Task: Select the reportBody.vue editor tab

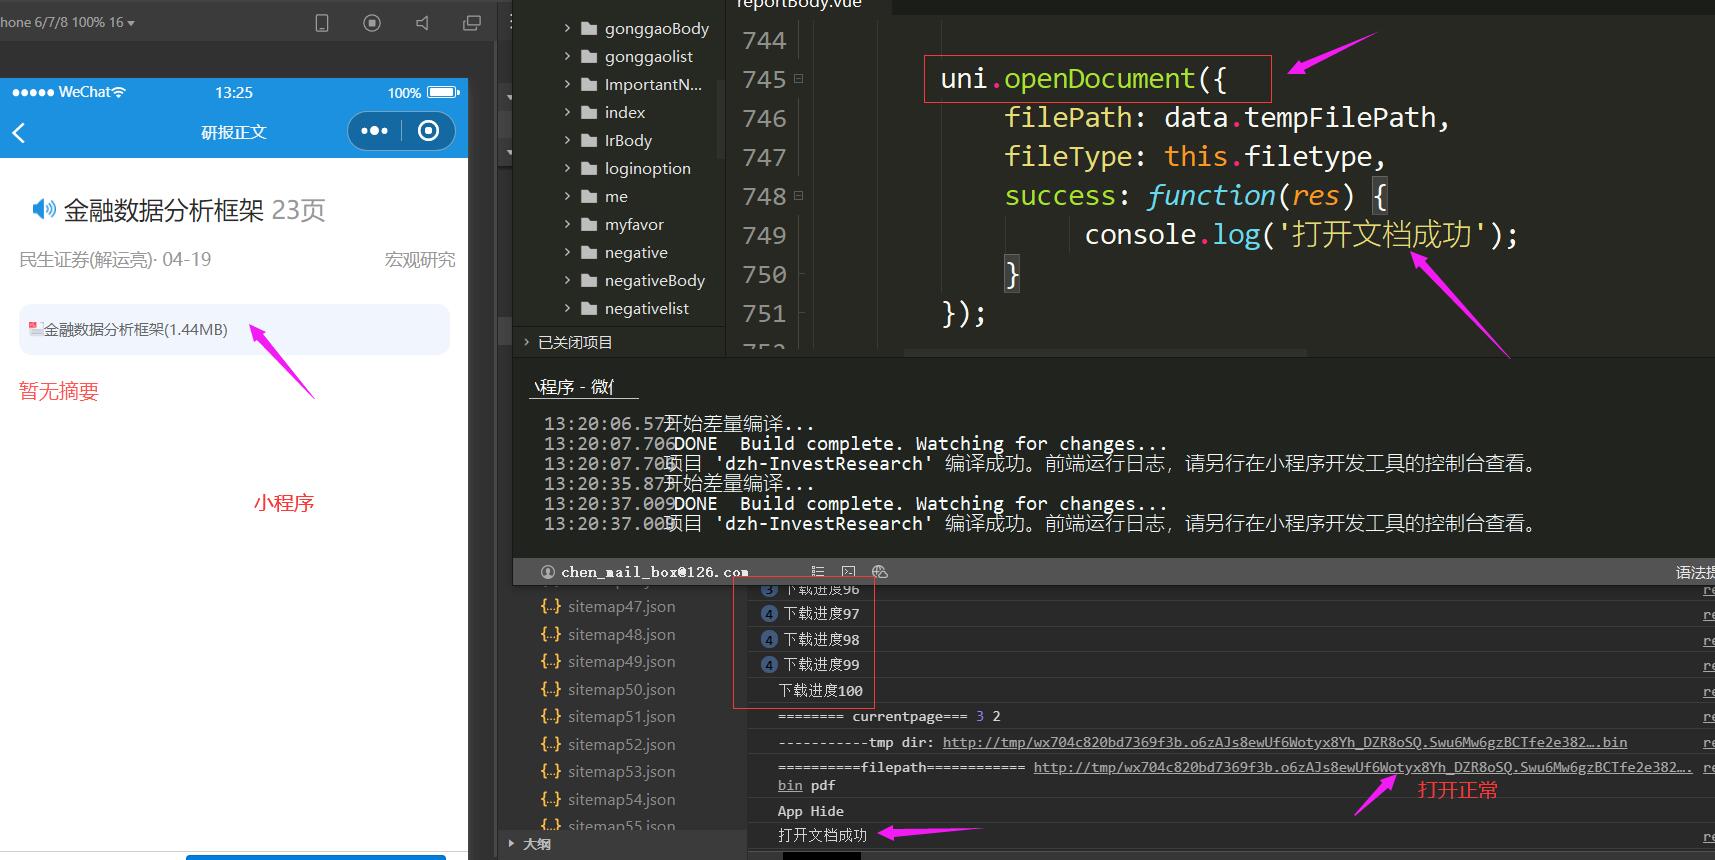Action: 799,4
